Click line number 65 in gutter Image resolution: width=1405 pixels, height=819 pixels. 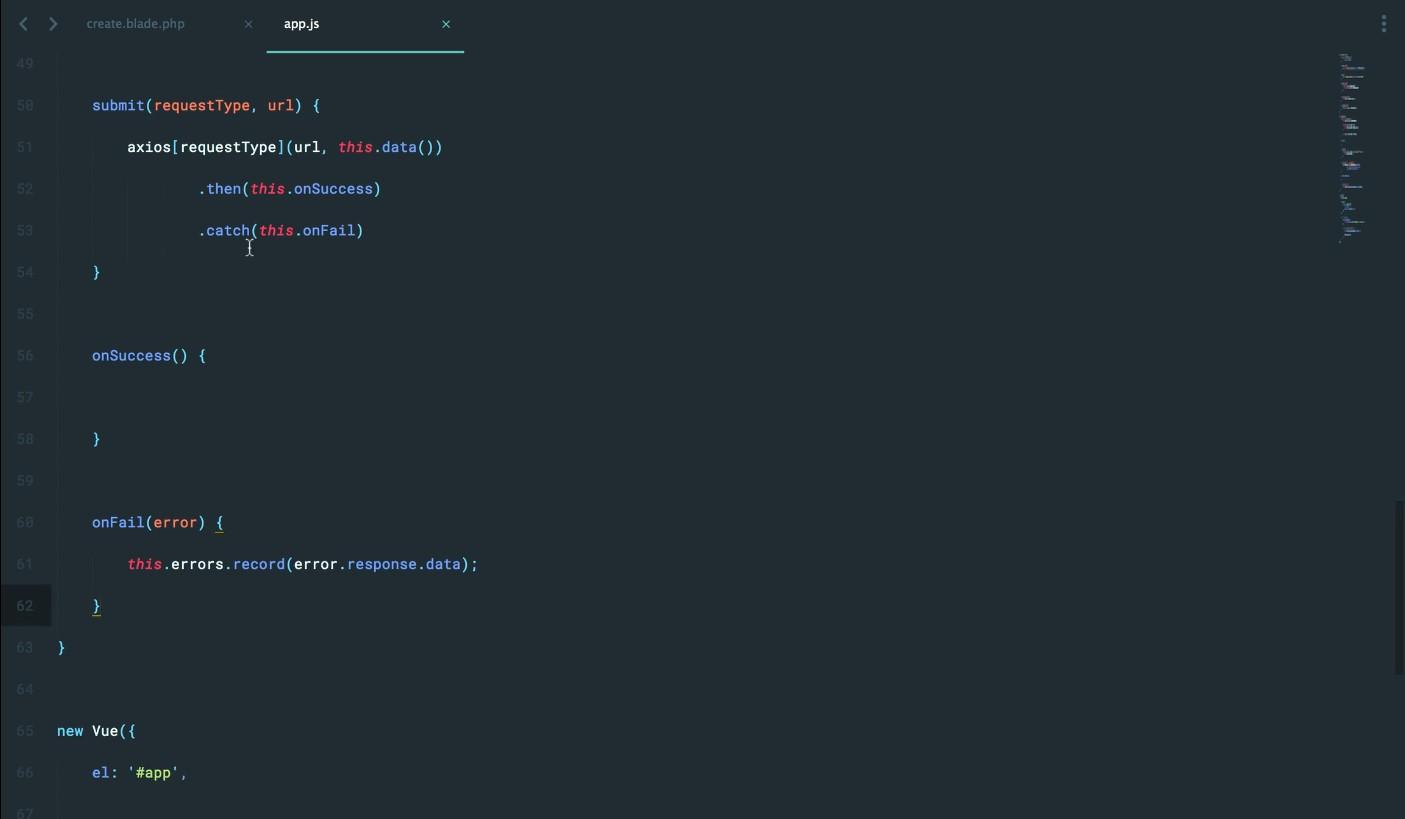pos(25,731)
